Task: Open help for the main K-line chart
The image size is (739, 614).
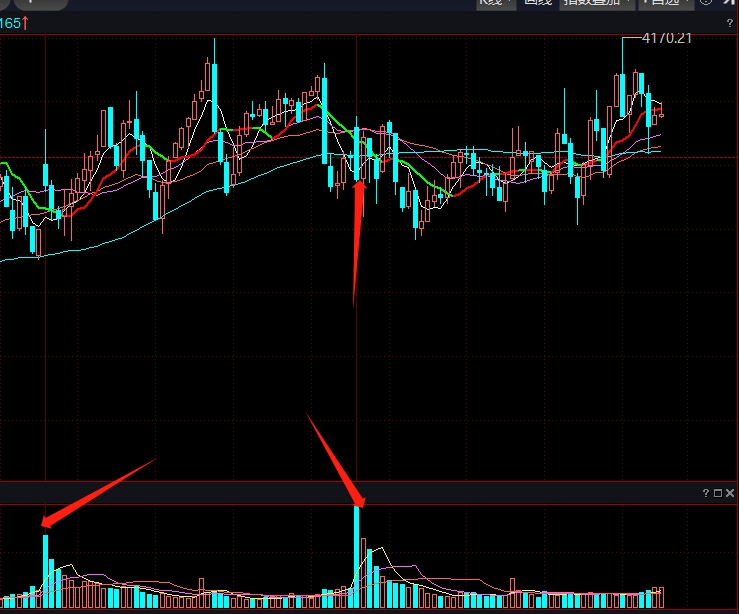Action: [729, 23]
